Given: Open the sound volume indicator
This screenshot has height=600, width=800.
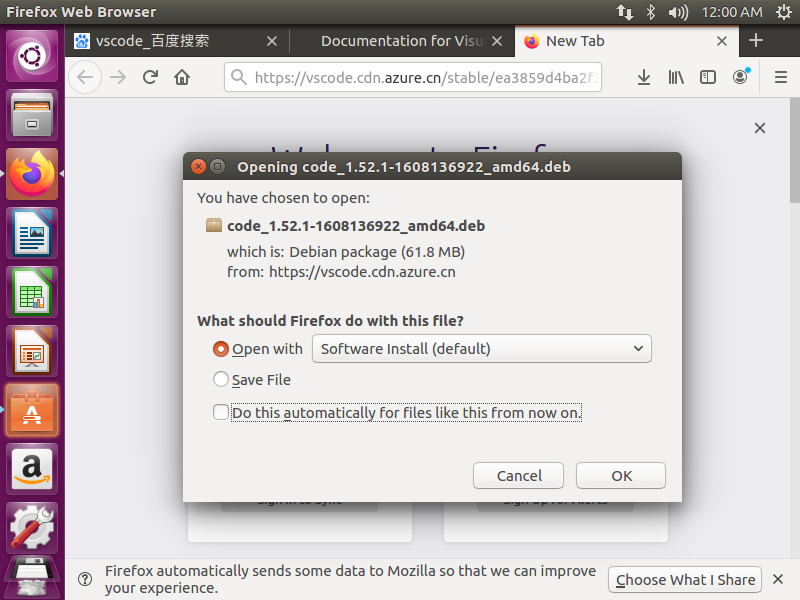Looking at the screenshot, I should coord(678,12).
